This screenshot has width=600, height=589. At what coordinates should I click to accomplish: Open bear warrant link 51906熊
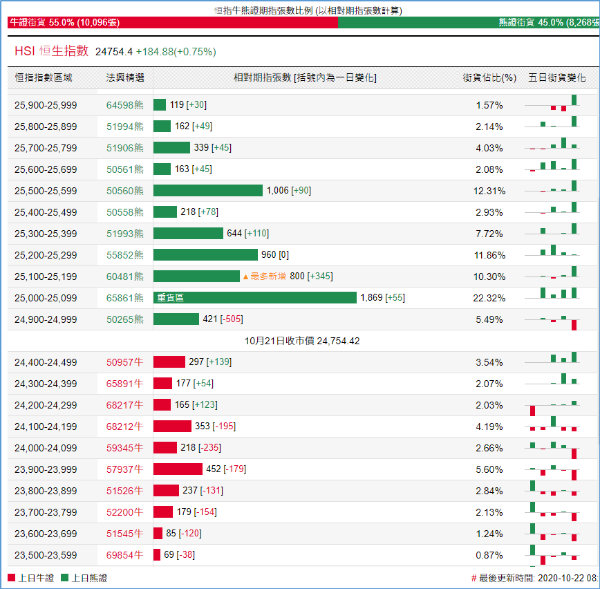click(x=125, y=148)
